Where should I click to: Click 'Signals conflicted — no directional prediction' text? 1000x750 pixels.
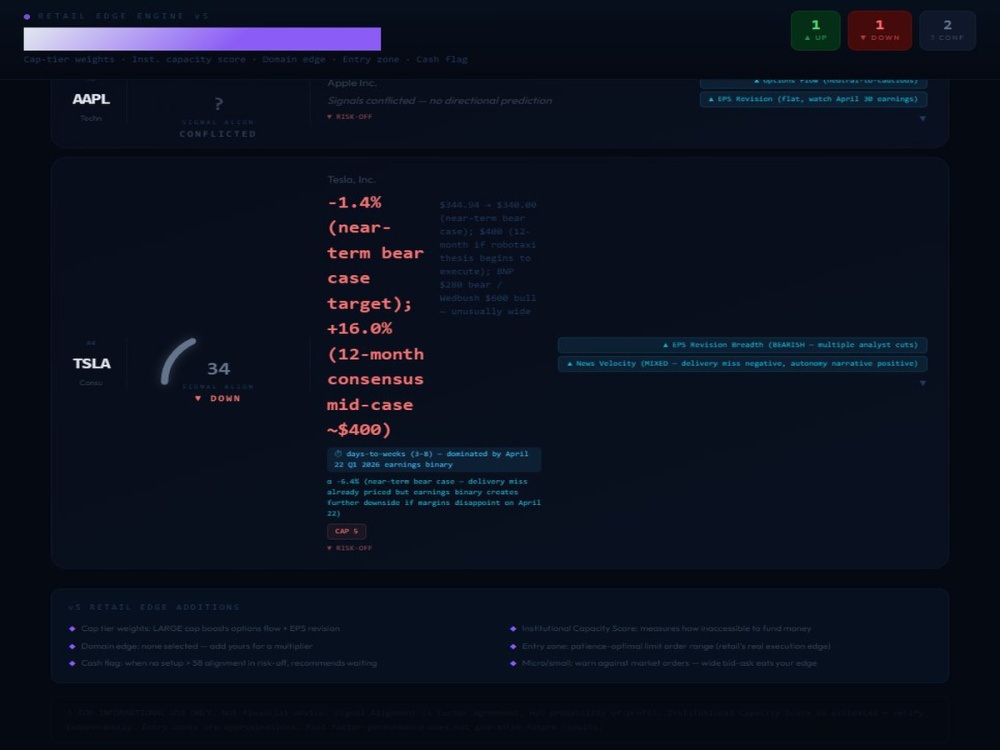(x=439, y=101)
